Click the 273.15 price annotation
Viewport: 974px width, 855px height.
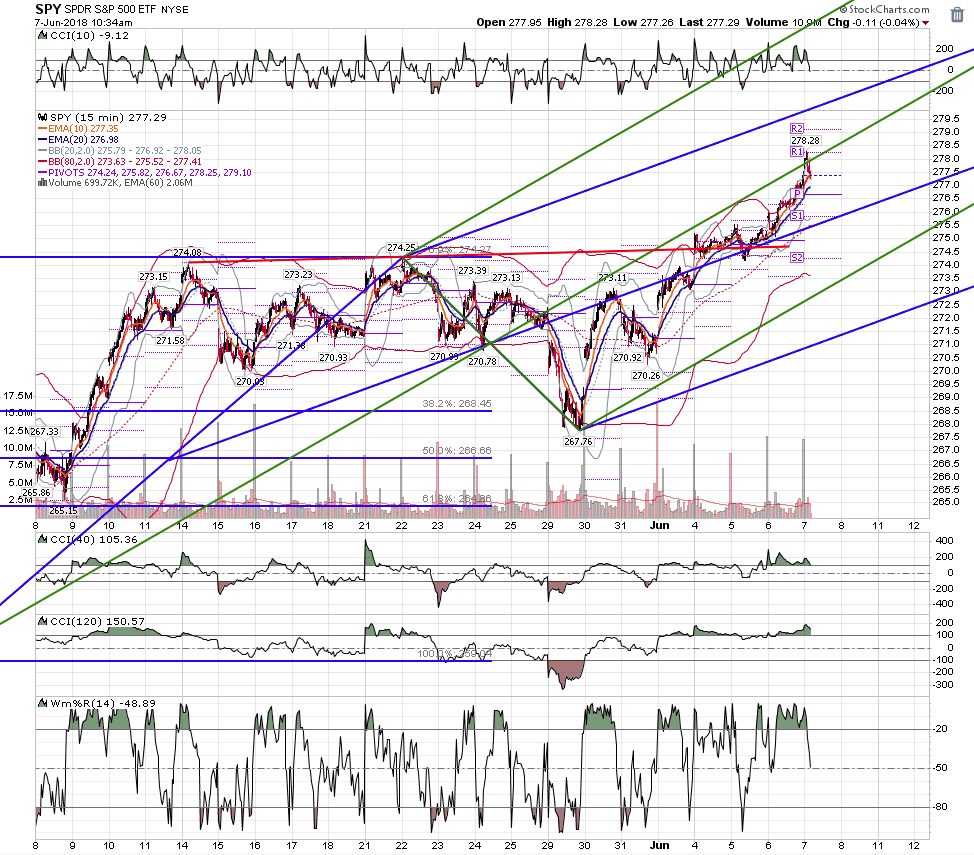click(x=153, y=277)
